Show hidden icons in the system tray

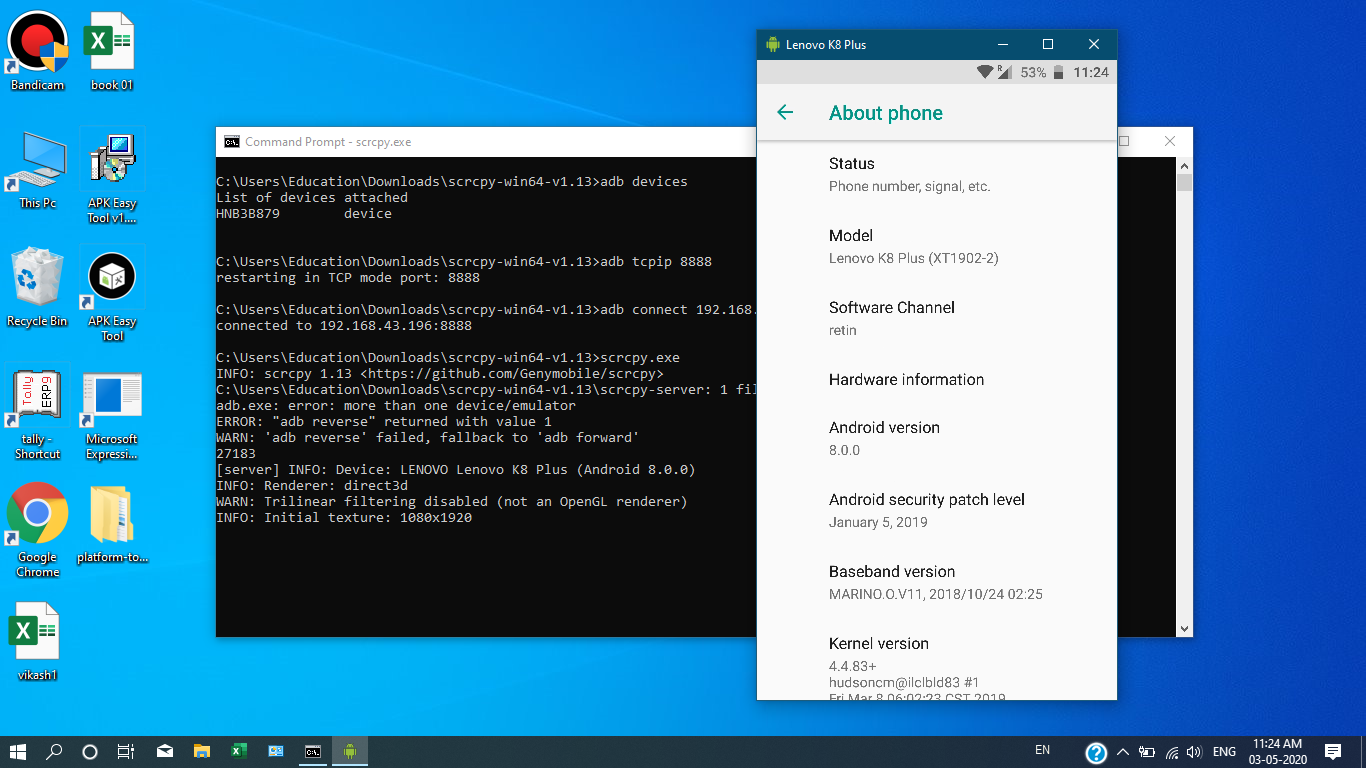[1122, 750]
